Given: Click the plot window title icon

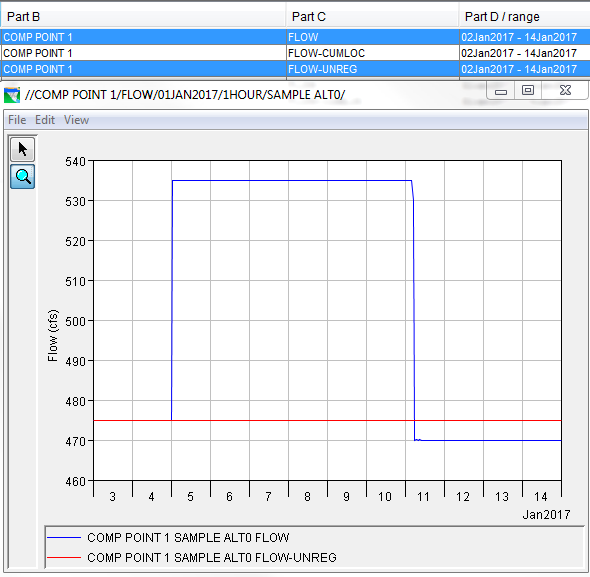Looking at the screenshot, I should pos(12,95).
